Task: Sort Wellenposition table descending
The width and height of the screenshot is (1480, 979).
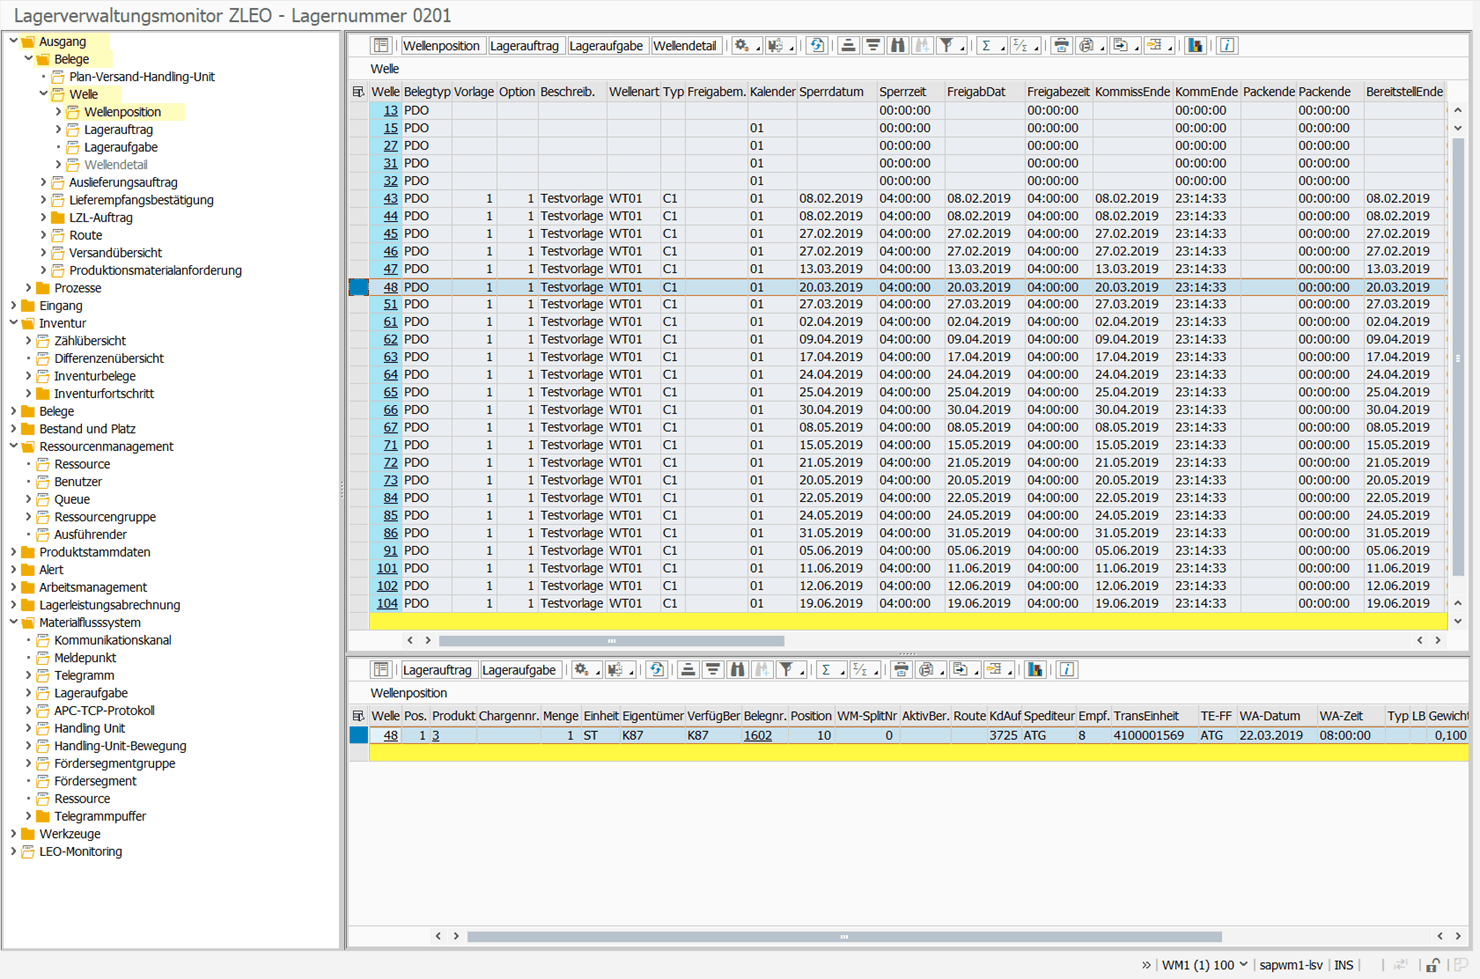Action: click(x=713, y=670)
